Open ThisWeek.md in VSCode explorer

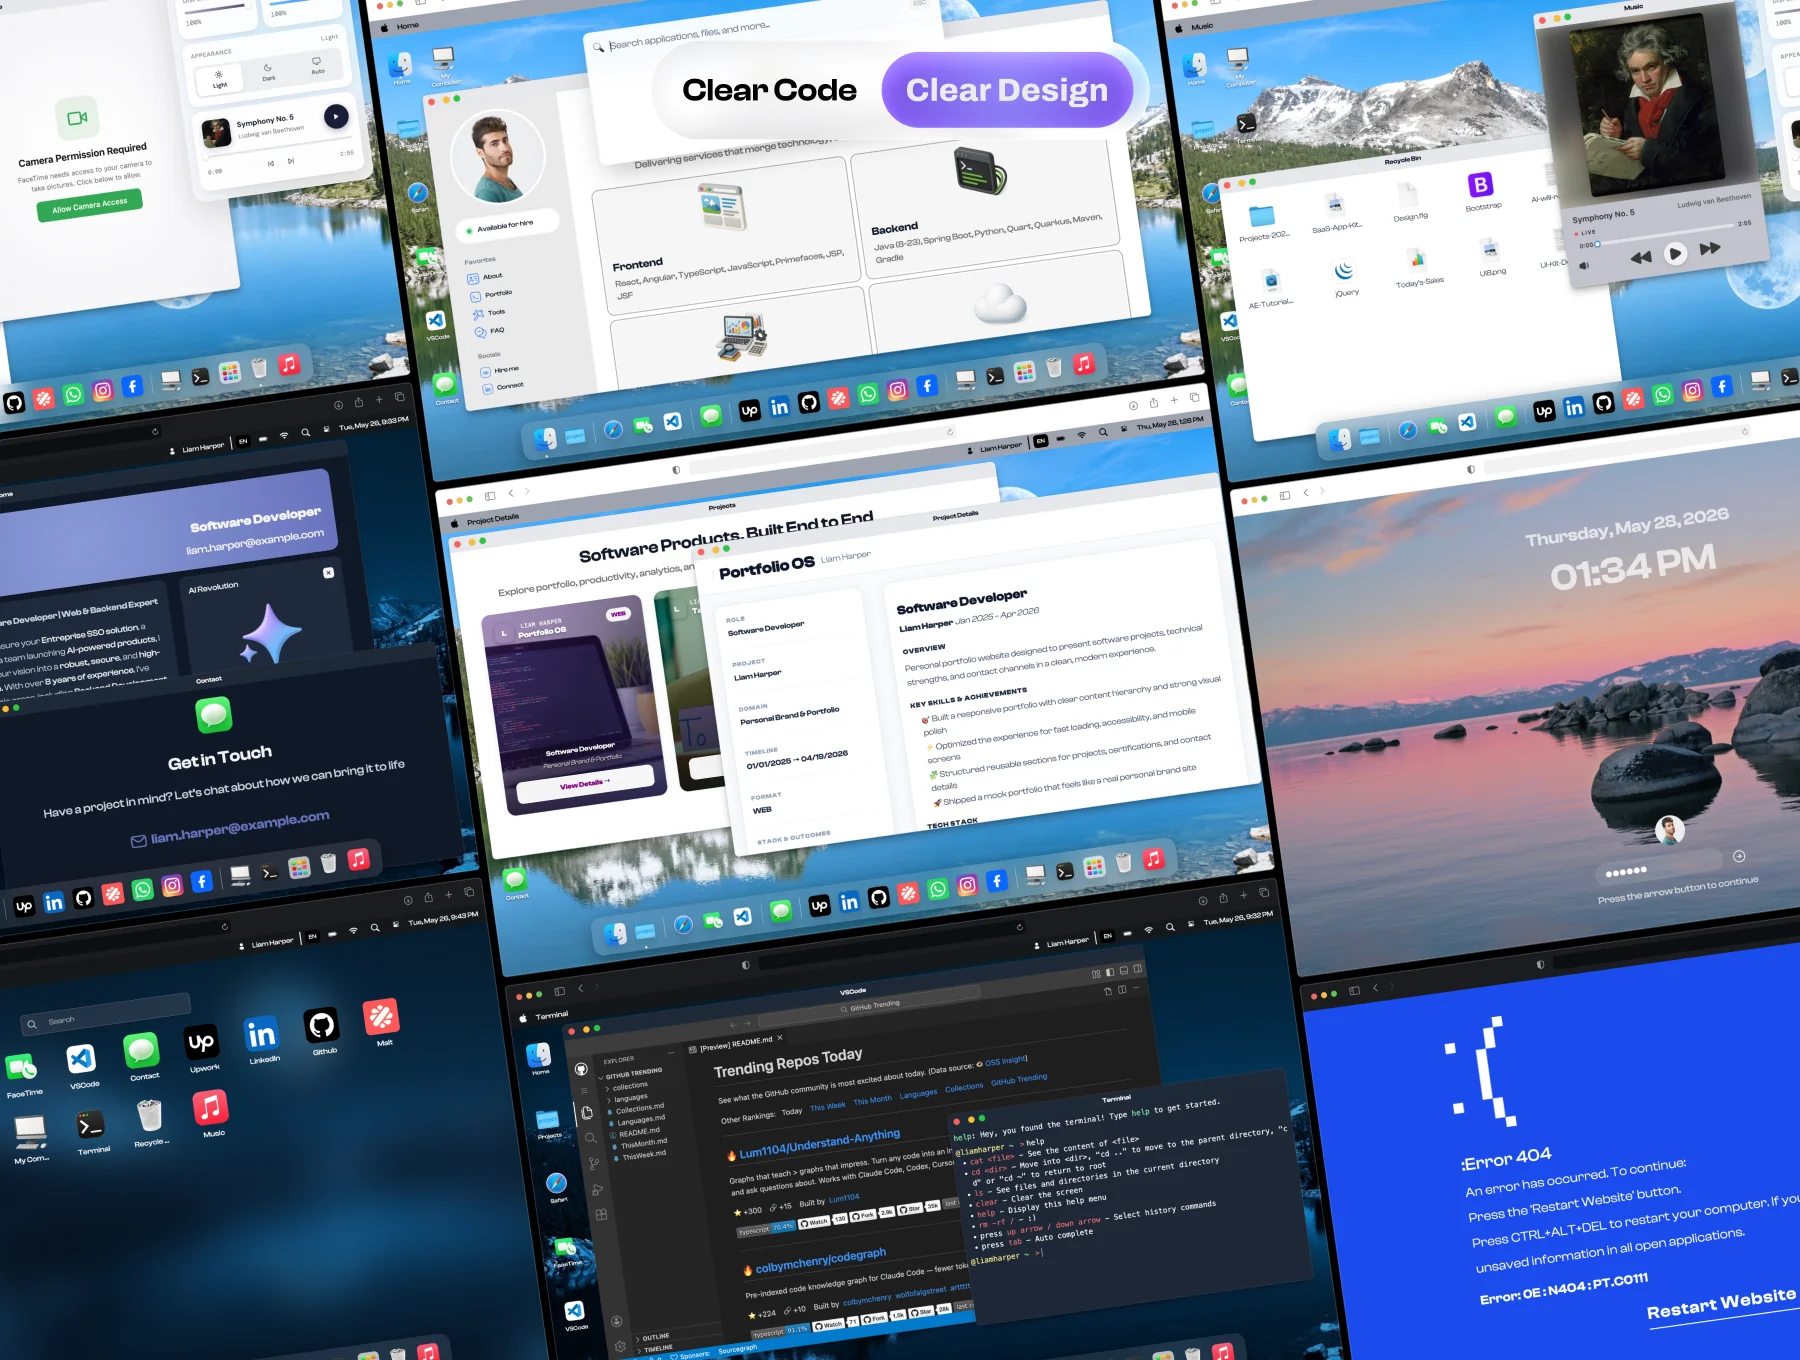pyautogui.click(x=641, y=1155)
